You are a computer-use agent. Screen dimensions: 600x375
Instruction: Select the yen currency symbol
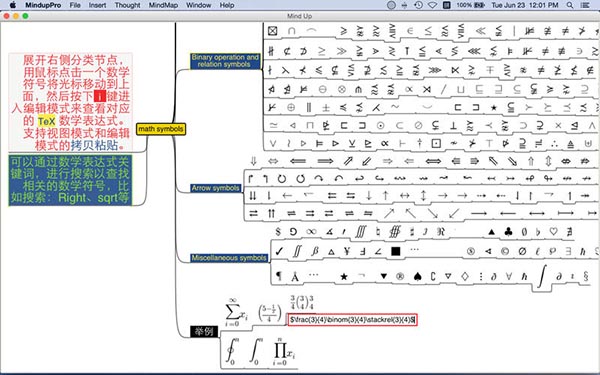click(x=347, y=251)
